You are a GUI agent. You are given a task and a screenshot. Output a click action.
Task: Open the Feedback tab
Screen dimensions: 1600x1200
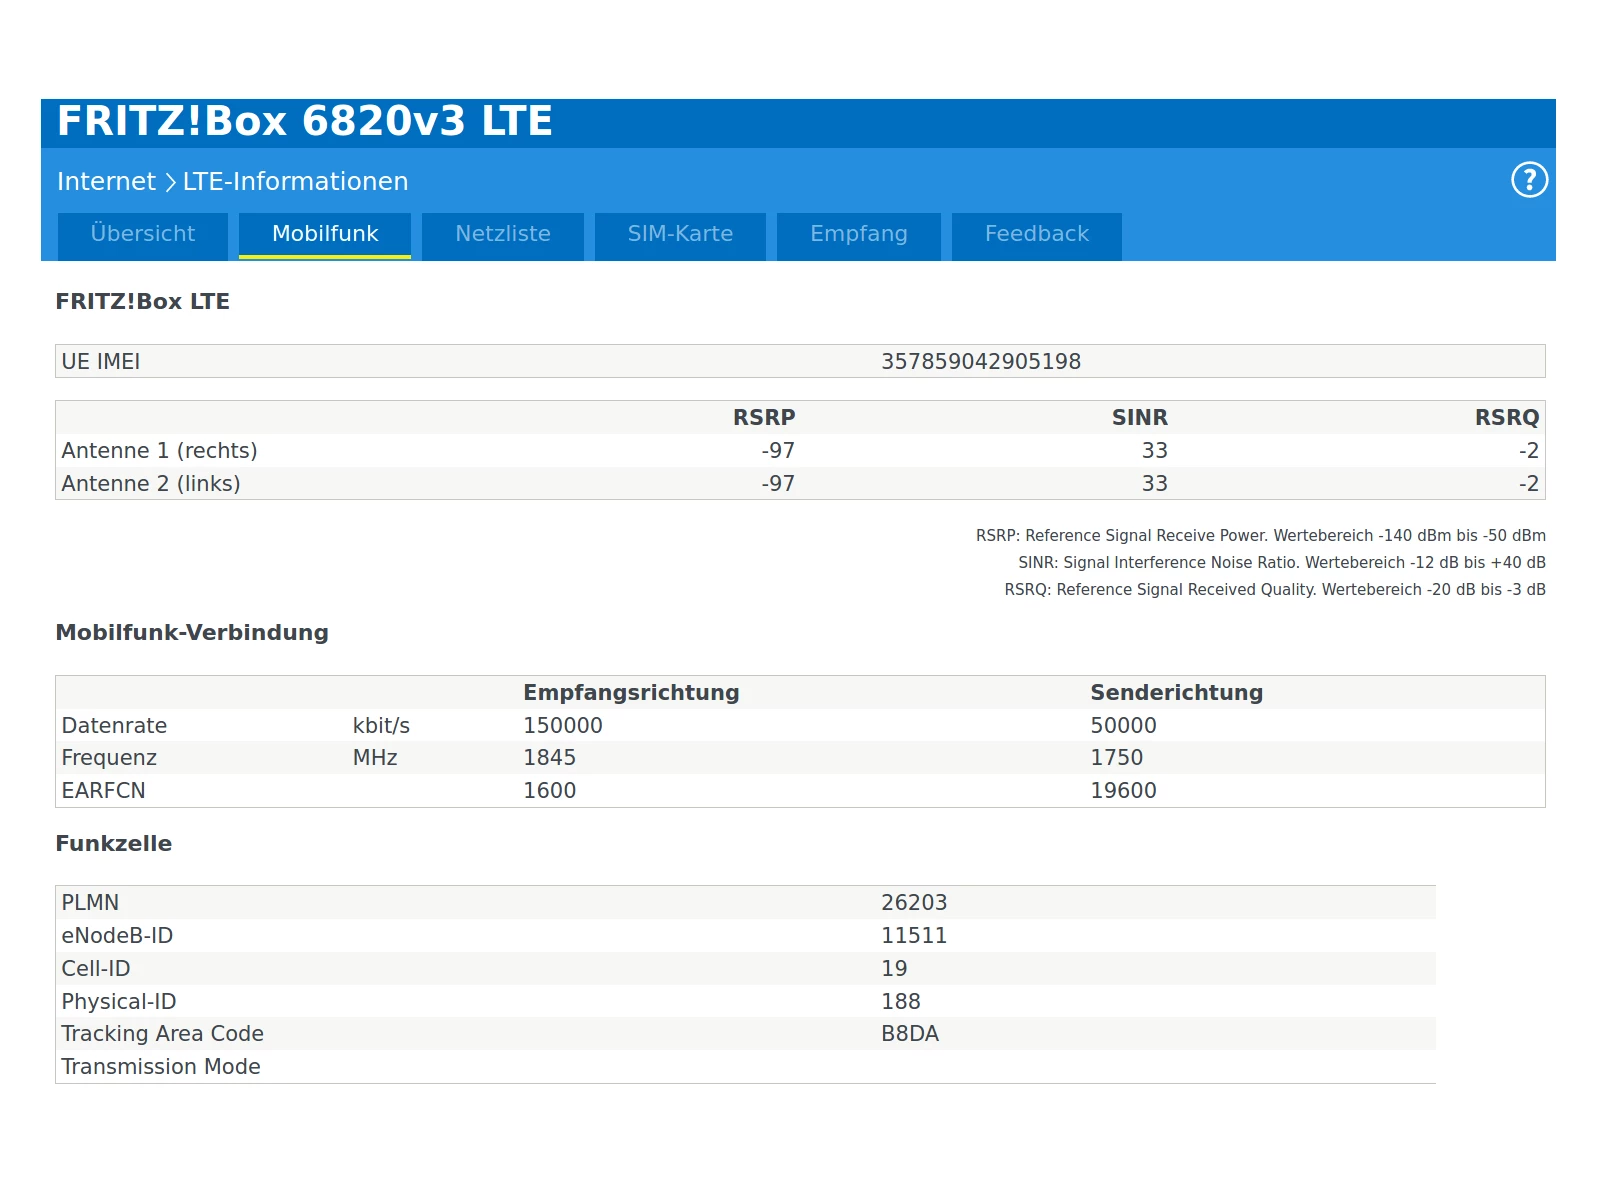pos(1037,236)
